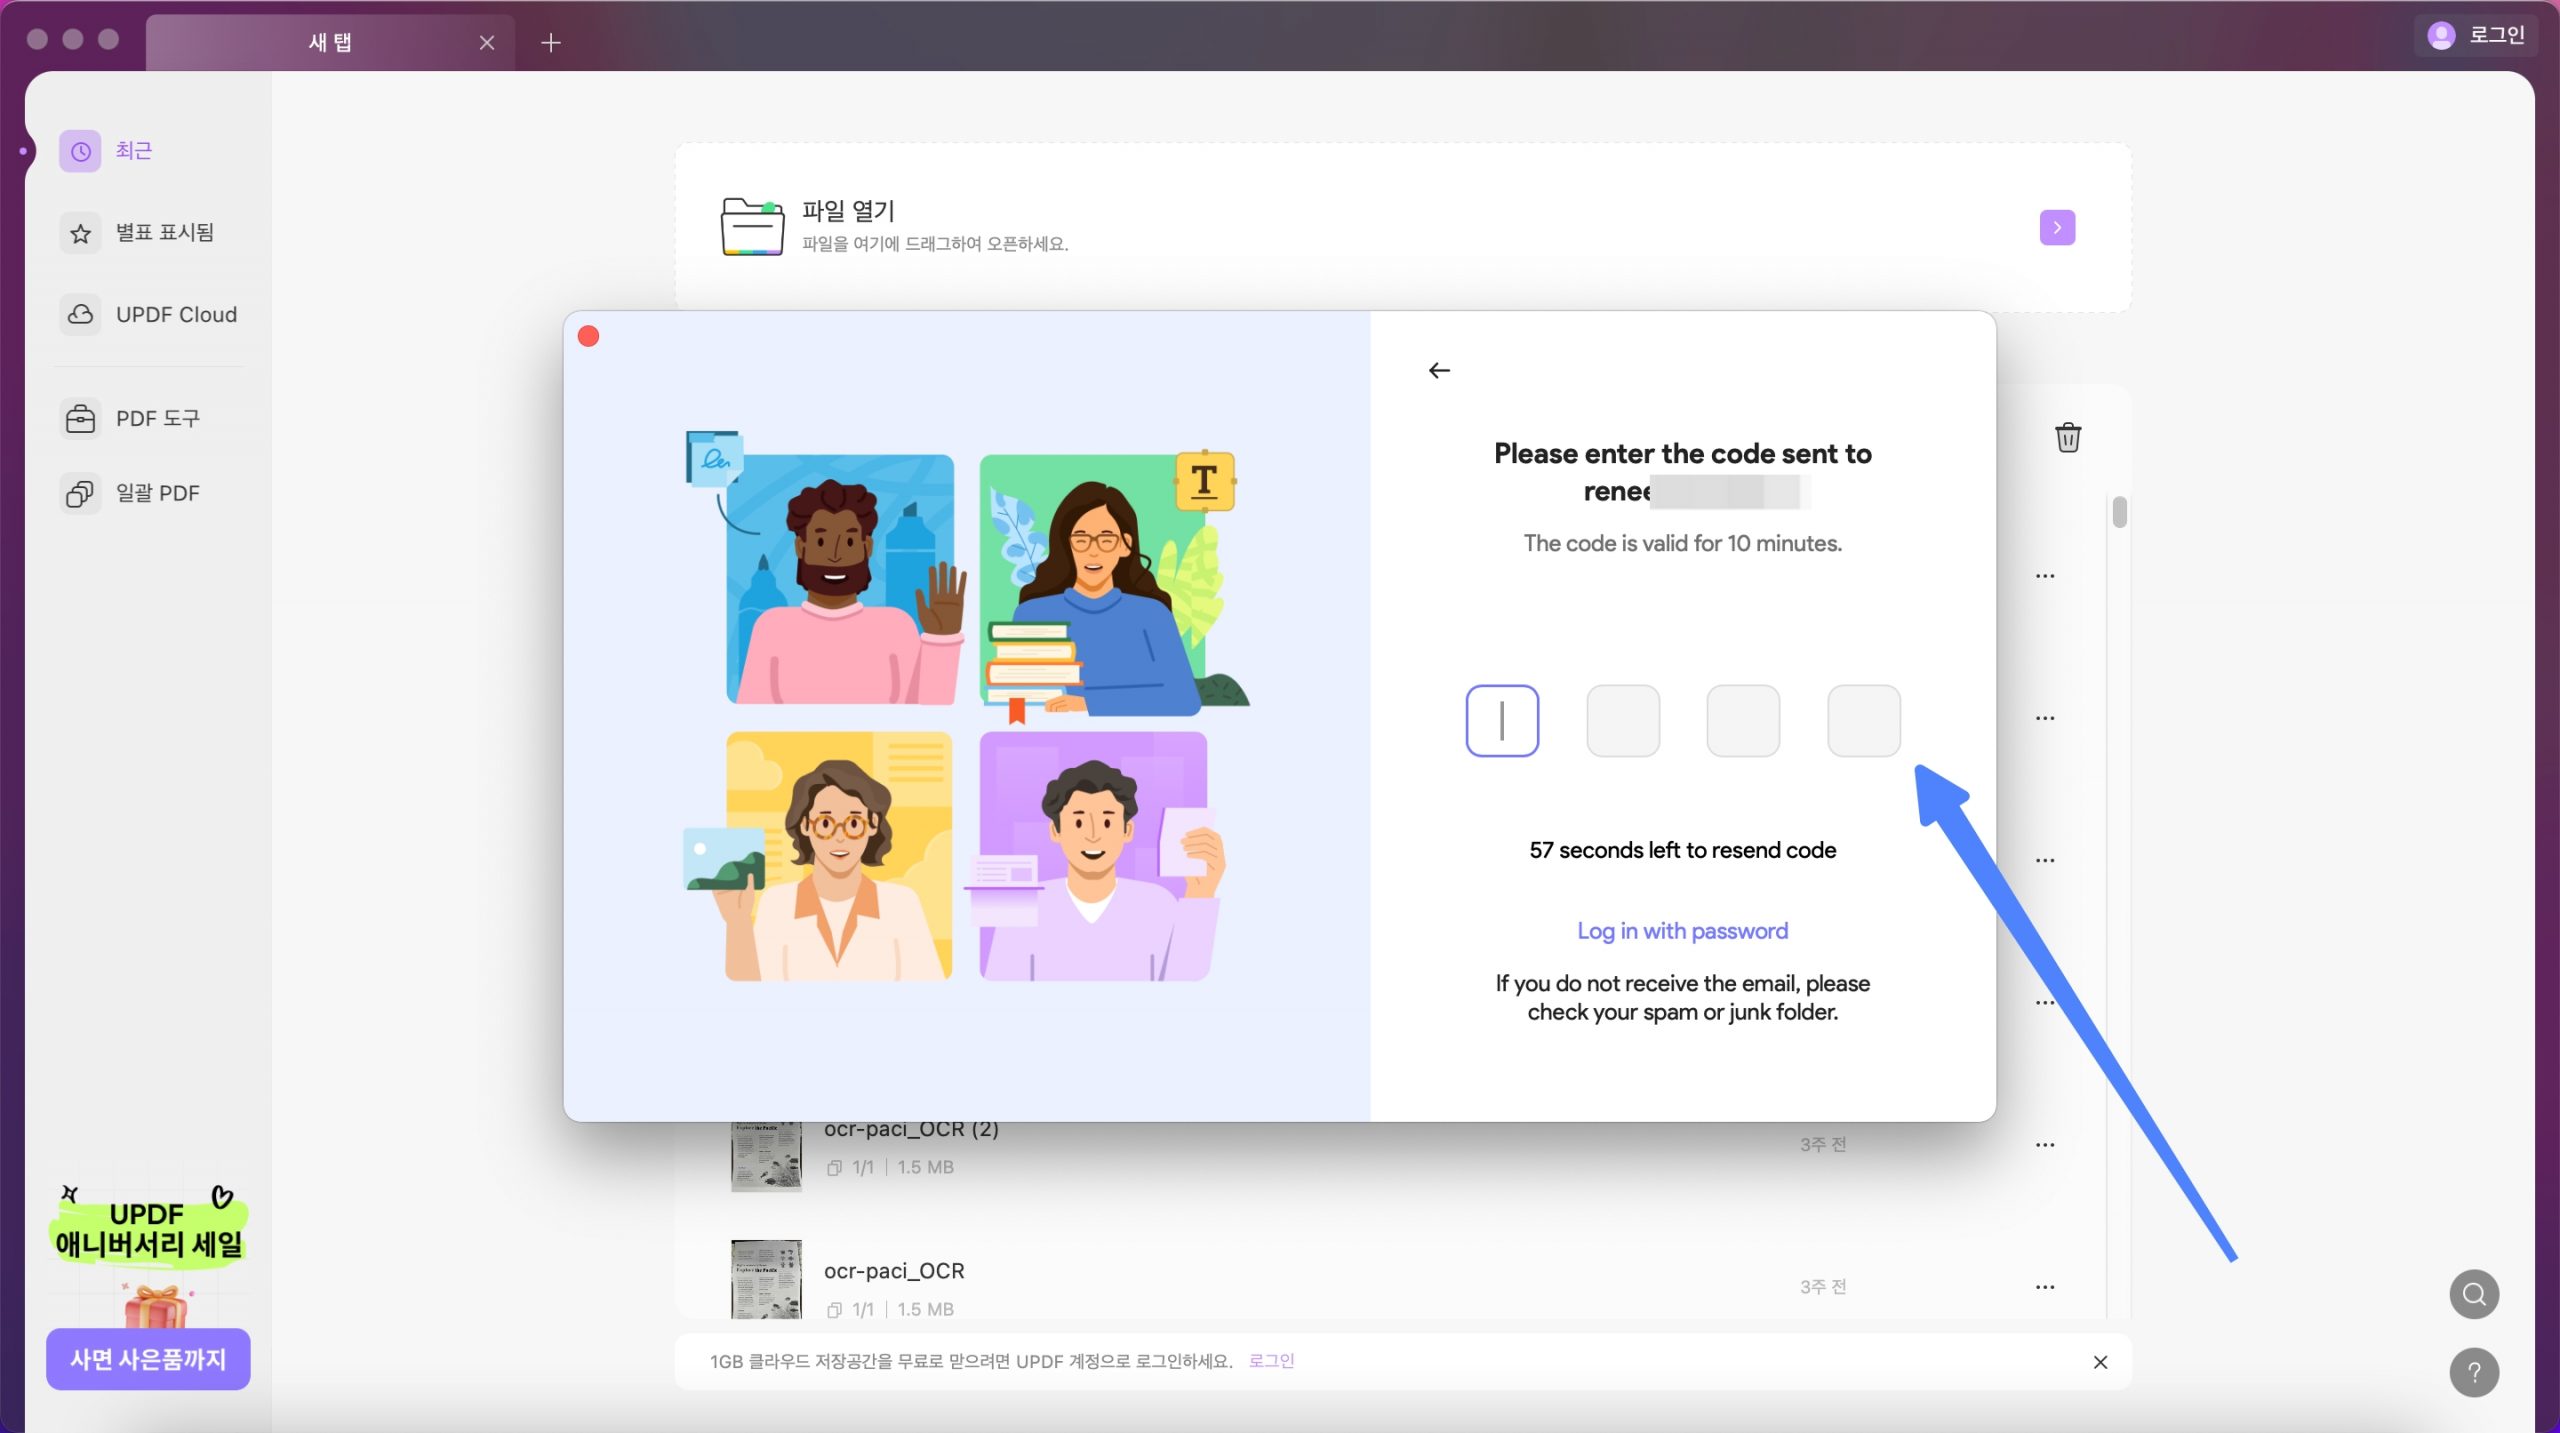Expand the purple arrow in 파일 열기 panel
The height and width of the screenshot is (1433, 2560).
(x=2057, y=228)
